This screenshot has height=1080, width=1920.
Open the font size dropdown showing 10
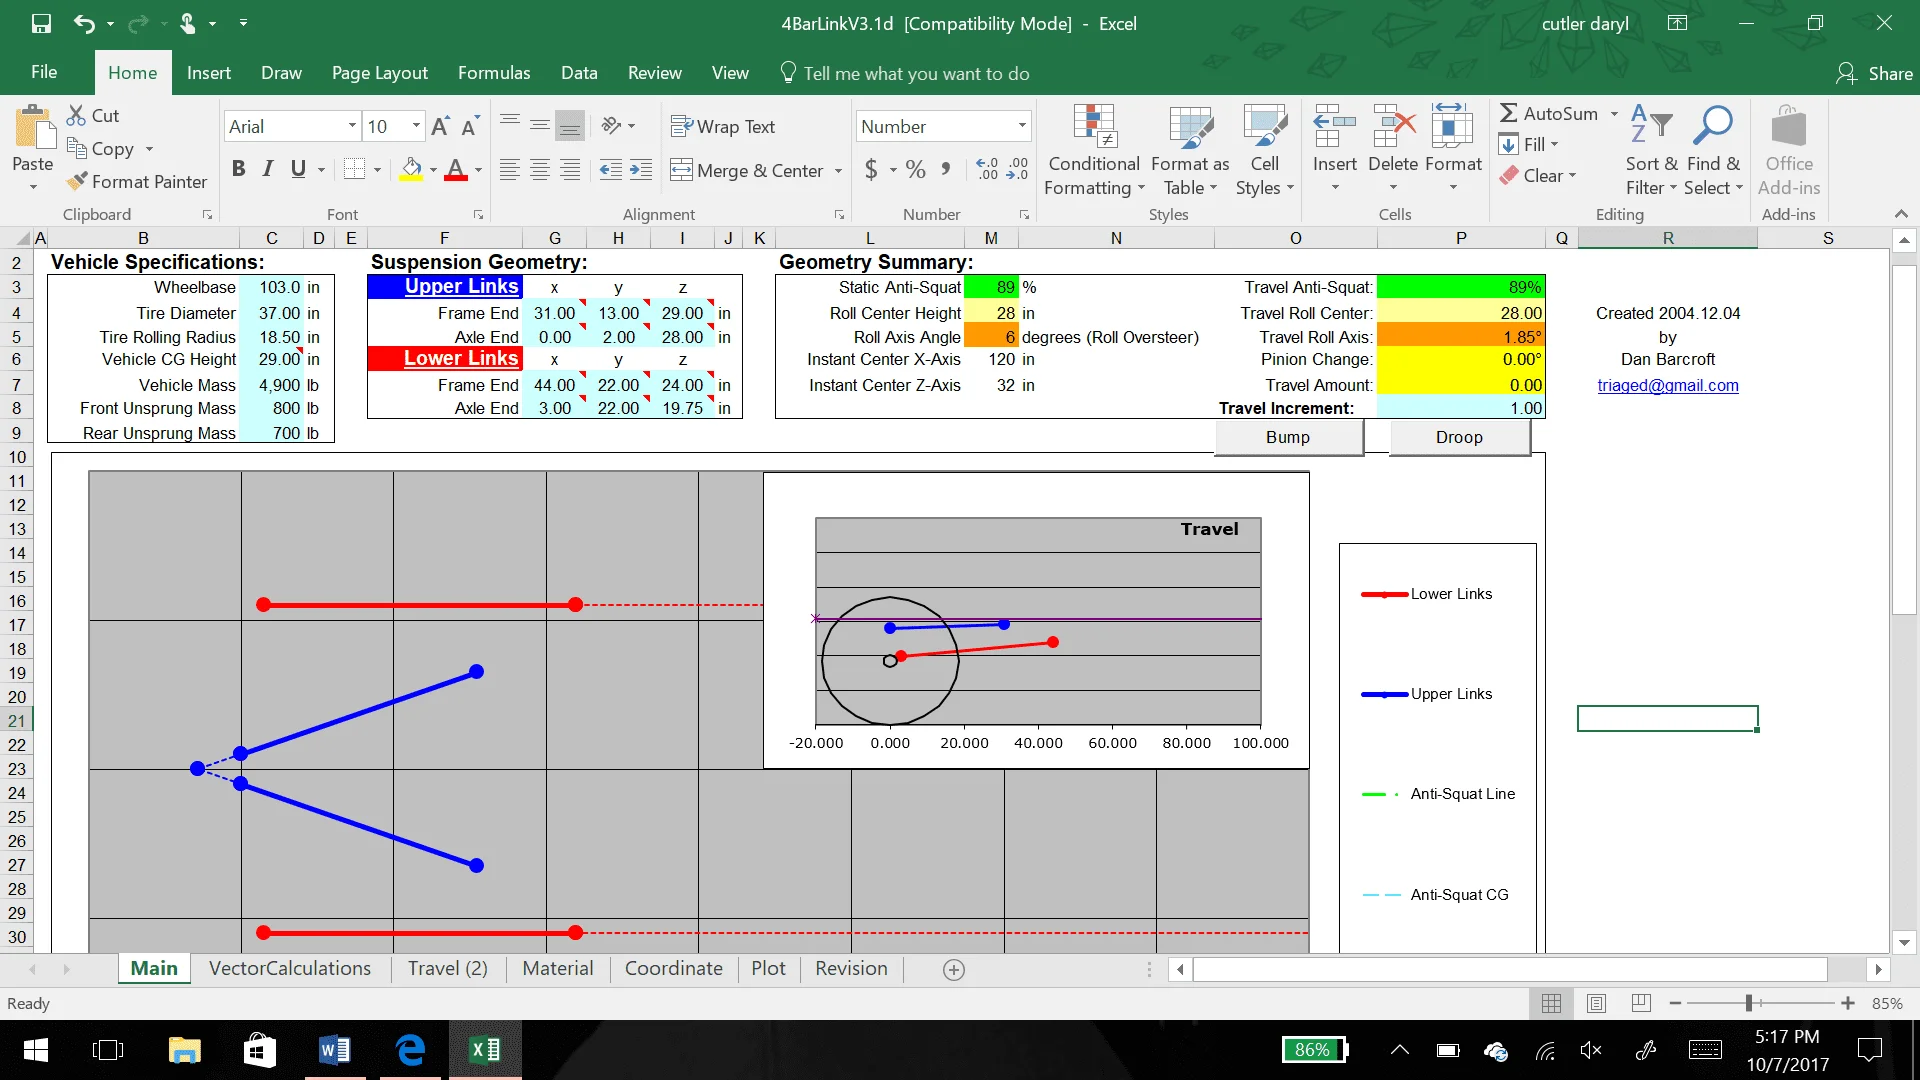416,126
